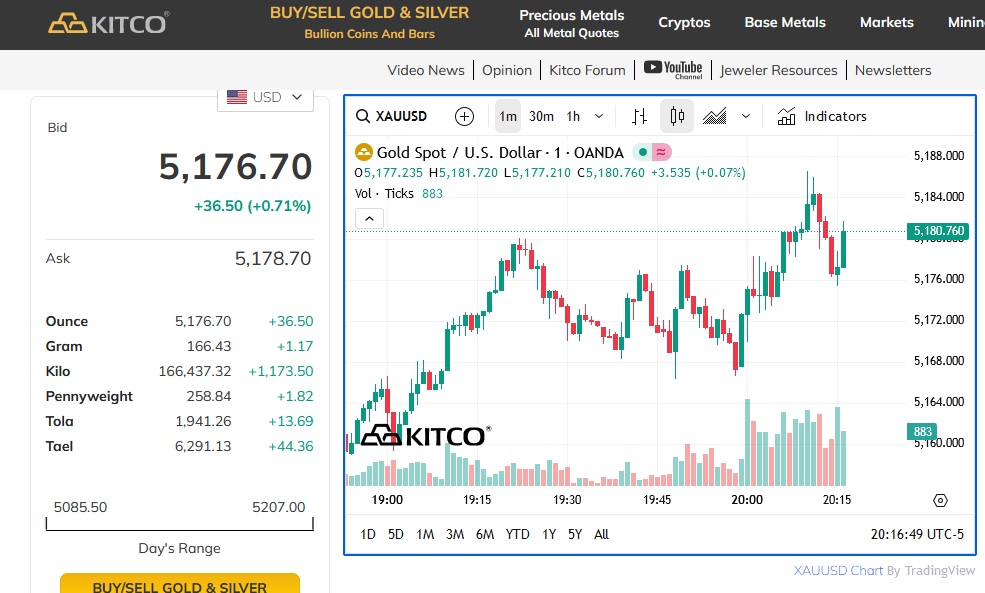Collapse the chart legend with the caret button
Viewport: 985px width, 593px height.
click(369, 217)
